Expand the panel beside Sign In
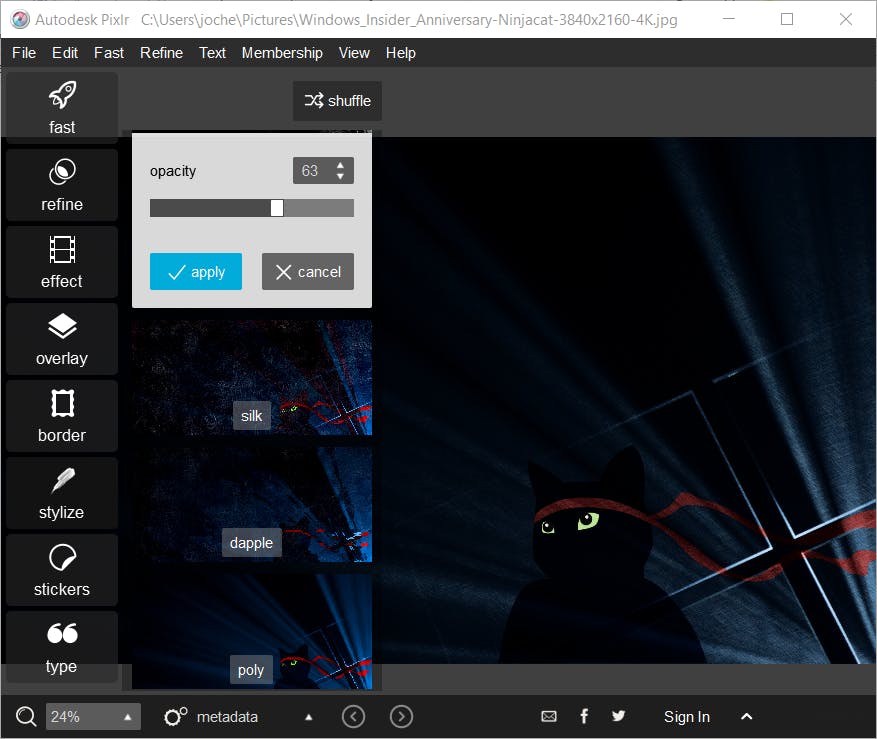Image resolution: width=877 pixels, height=739 pixels. coord(747,716)
